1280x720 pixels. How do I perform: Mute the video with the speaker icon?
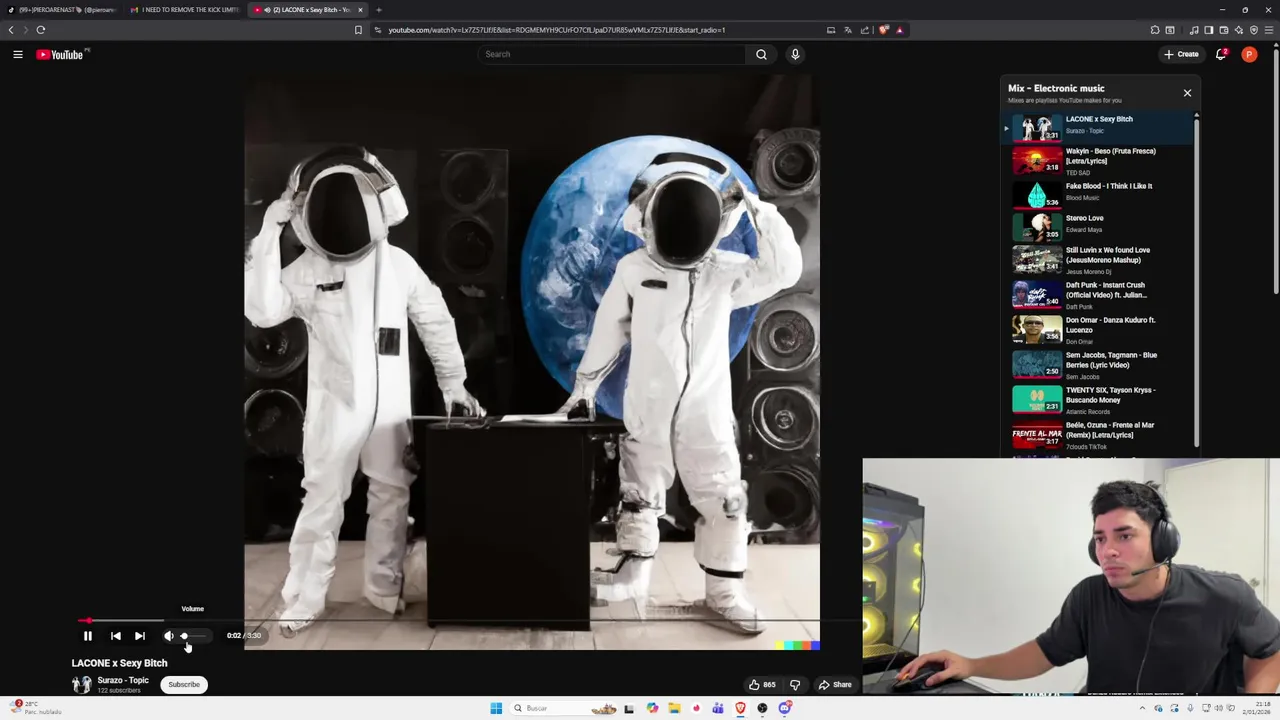pyautogui.click(x=169, y=636)
